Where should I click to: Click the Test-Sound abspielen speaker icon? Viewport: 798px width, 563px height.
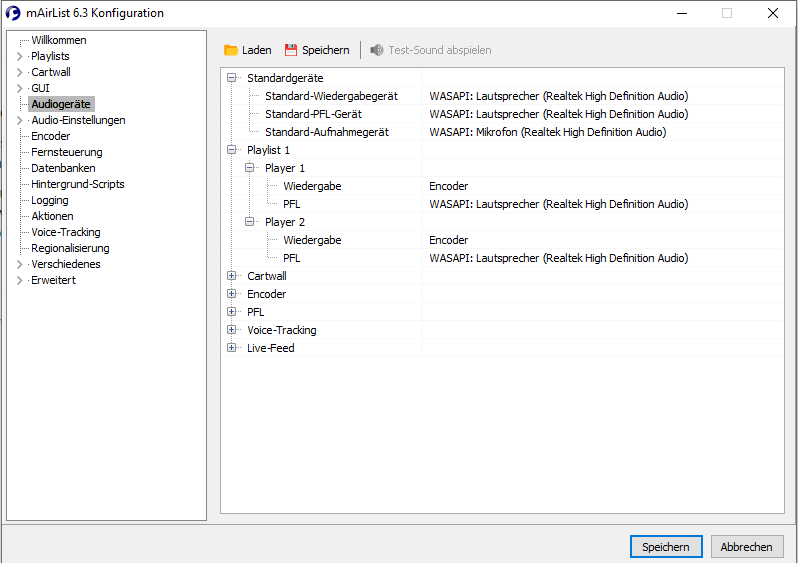point(377,50)
